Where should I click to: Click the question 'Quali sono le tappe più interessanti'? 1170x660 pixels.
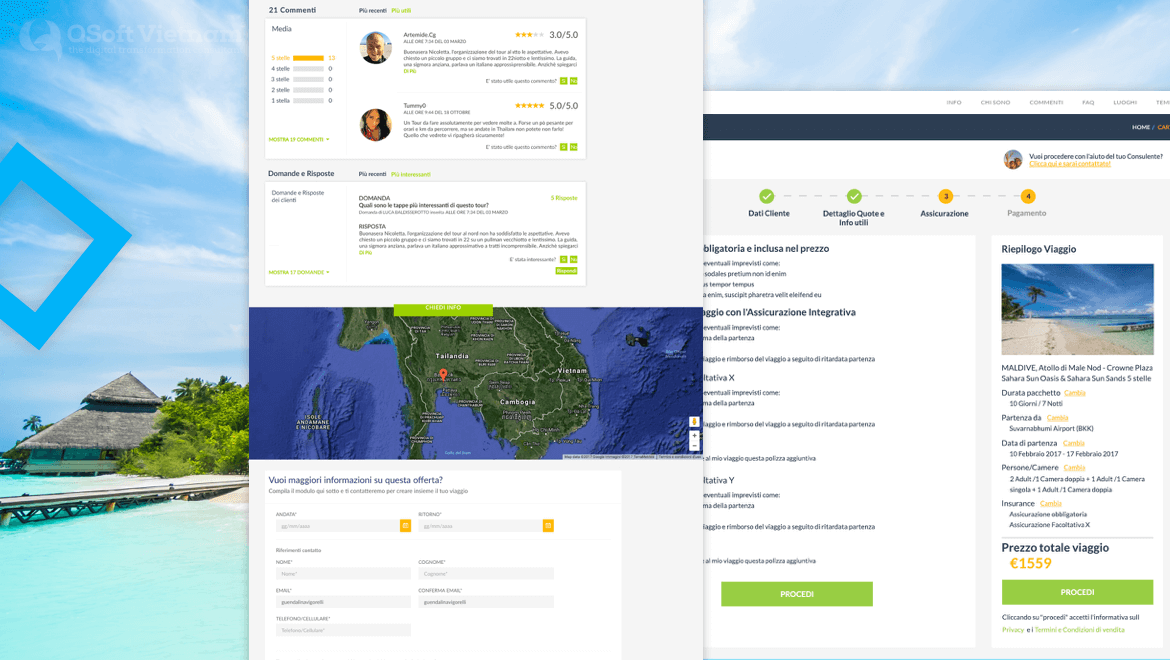pos(424,205)
